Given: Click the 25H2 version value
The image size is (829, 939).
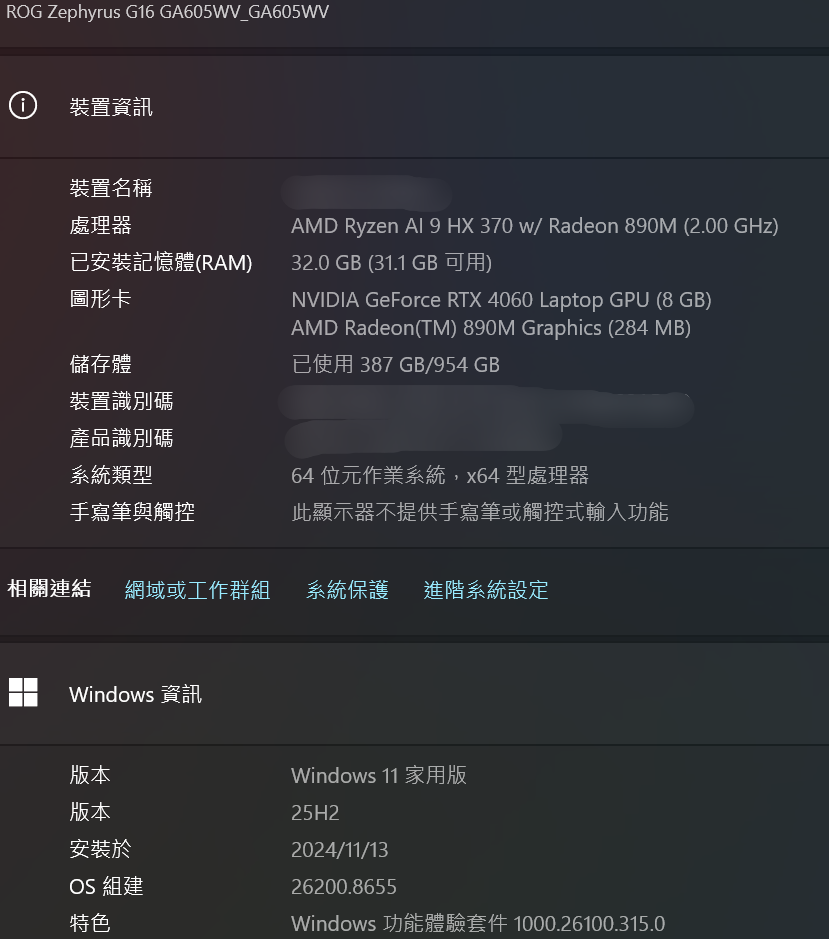Looking at the screenshot, I should pos(315,813).
